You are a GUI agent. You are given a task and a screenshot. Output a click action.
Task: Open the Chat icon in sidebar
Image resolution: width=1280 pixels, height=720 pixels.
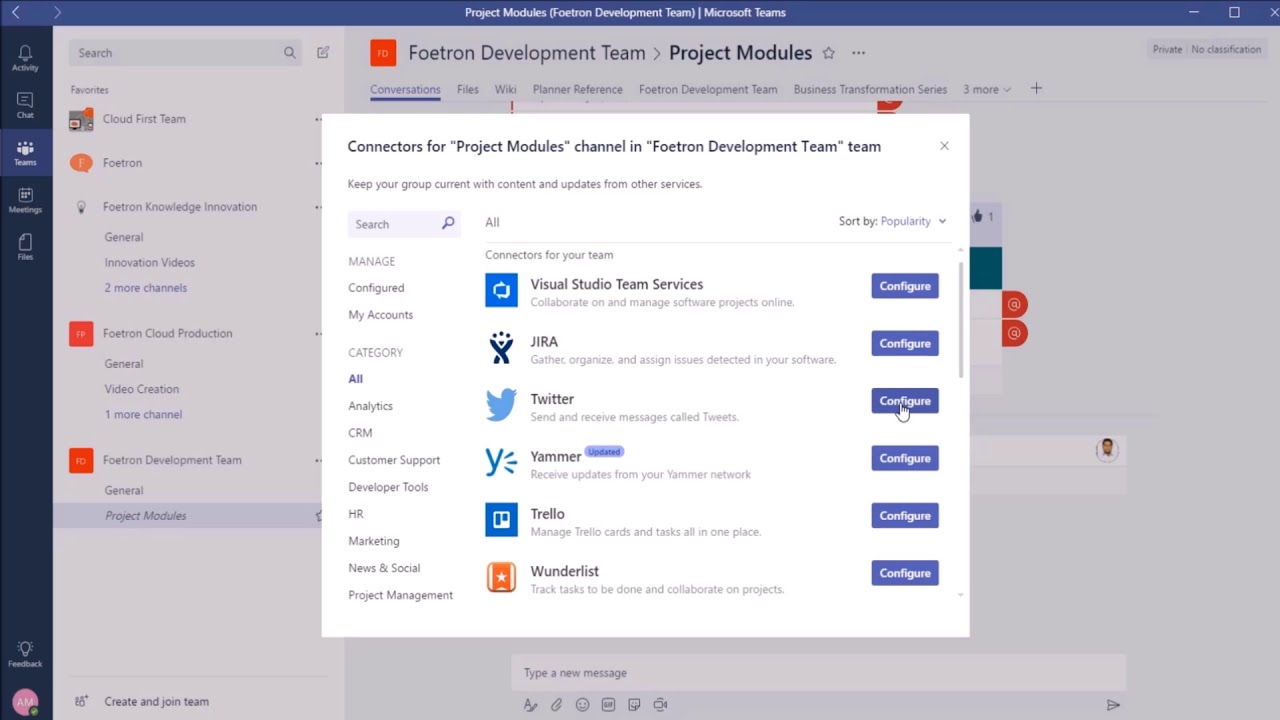click(25, 105)
